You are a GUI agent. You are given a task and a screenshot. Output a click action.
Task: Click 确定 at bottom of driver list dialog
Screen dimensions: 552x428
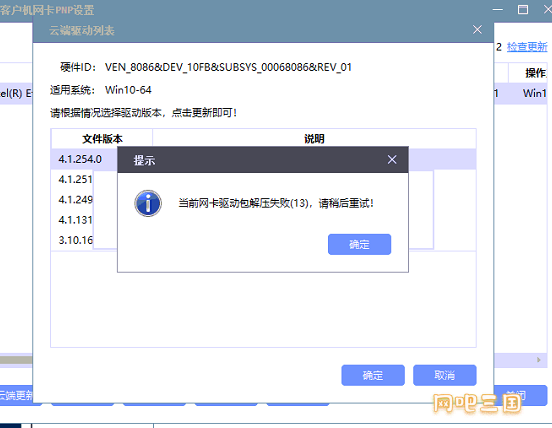(373, 375)
